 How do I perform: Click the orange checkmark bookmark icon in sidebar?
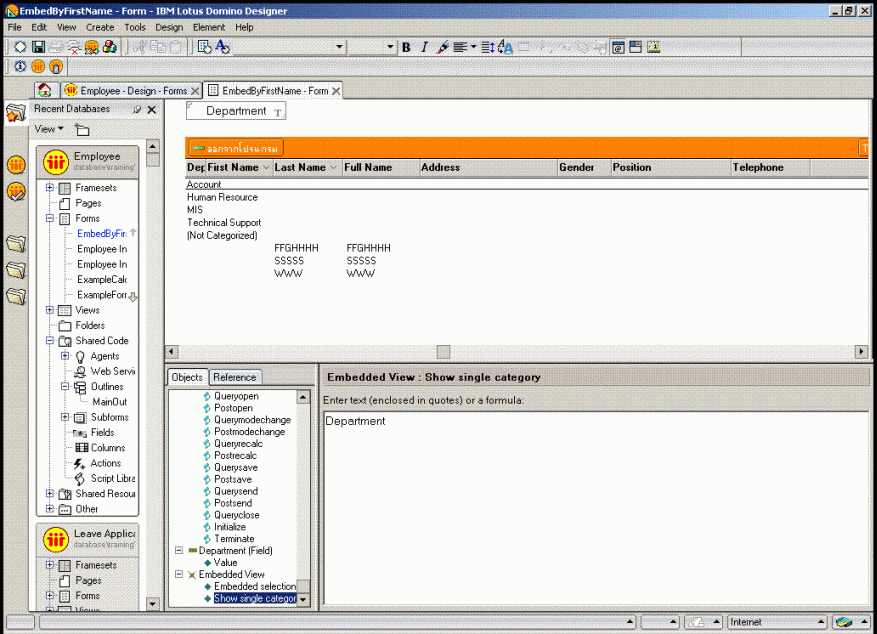click(x=16, y=192)
